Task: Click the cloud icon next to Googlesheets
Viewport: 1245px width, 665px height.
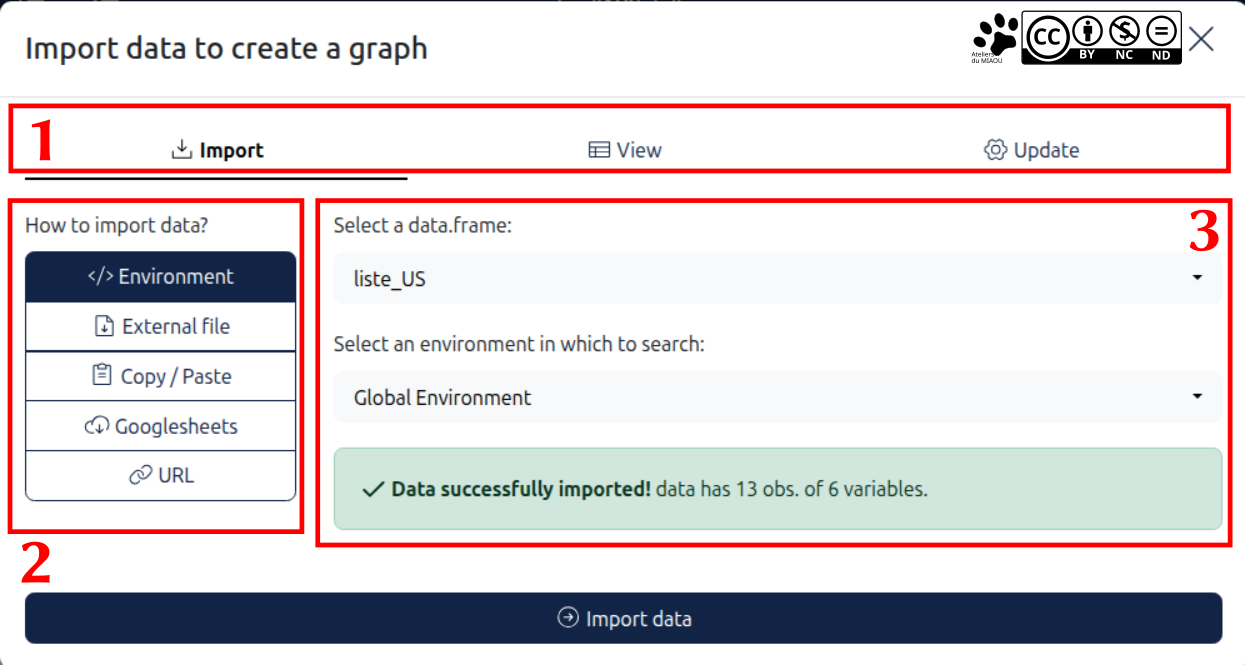Action: 96,427
